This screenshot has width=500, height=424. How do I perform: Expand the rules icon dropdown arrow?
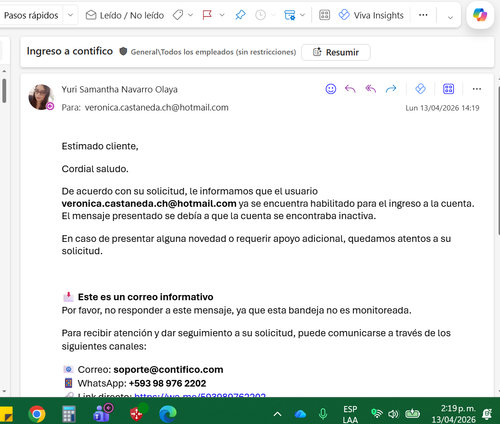pyautogui.click(x=302, y=15)
